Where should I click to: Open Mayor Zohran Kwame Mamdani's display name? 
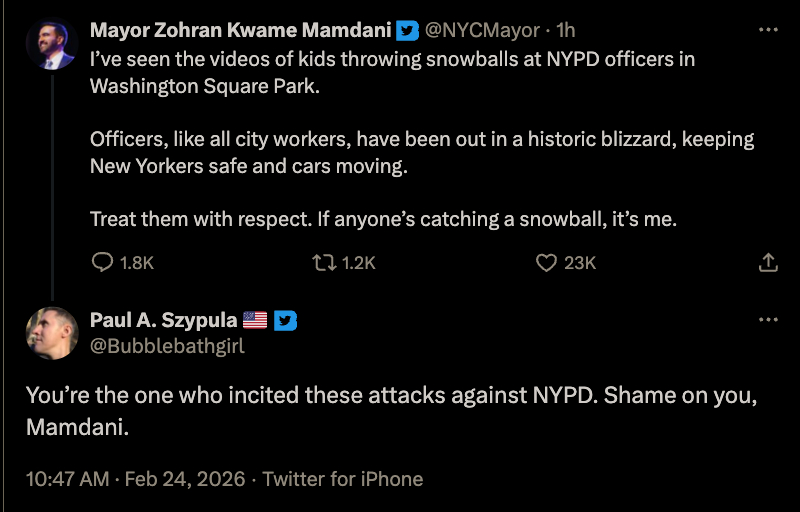[x=240, y=32]
